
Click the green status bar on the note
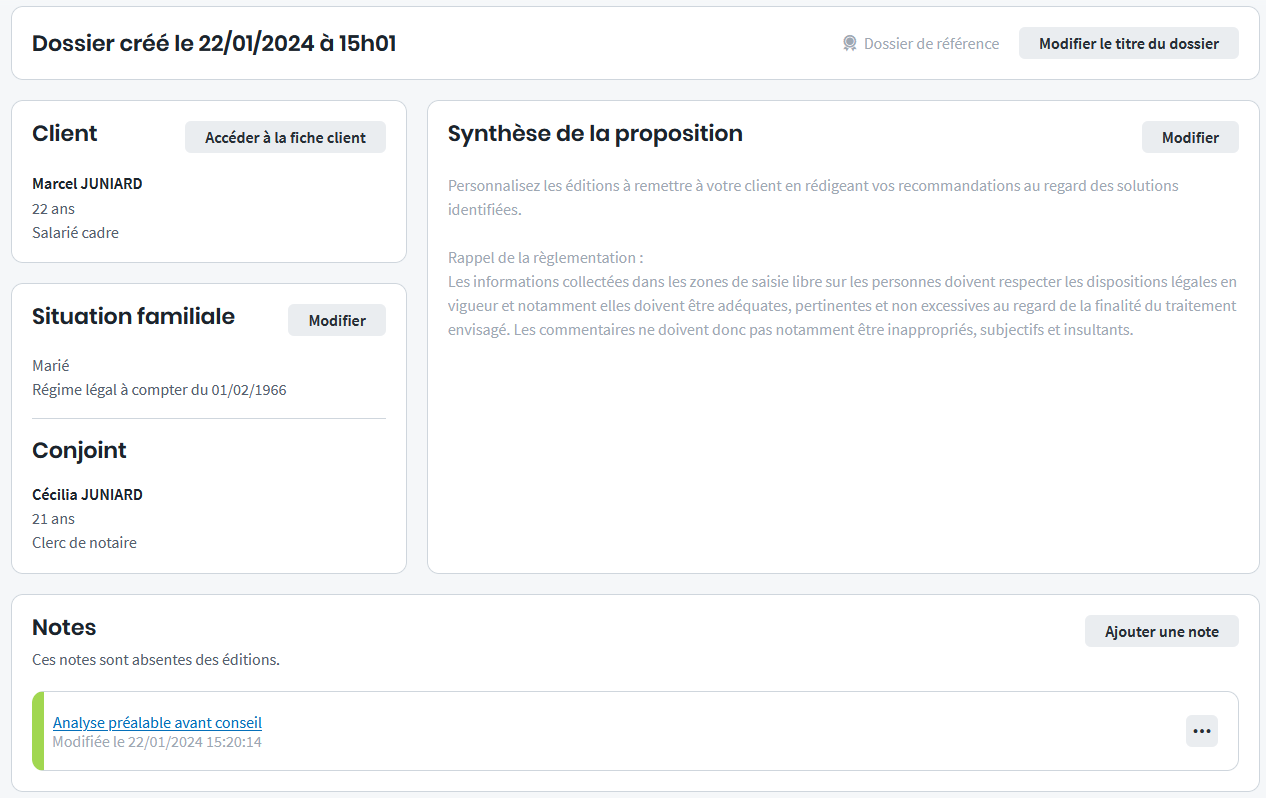coord(38,731)
